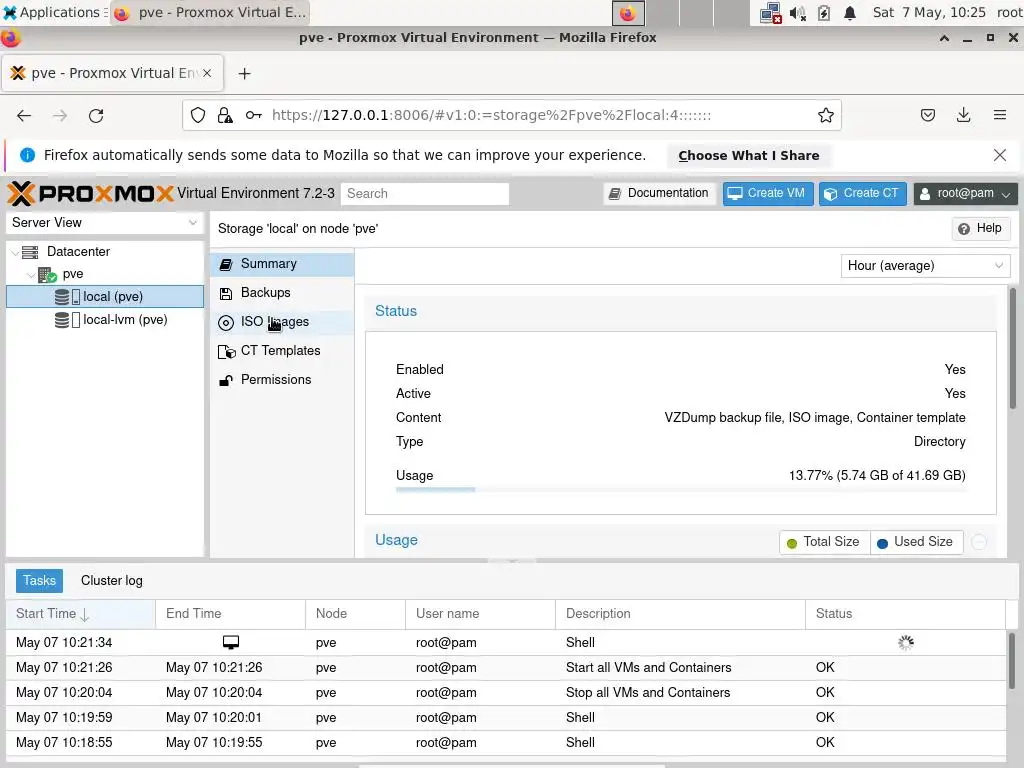Select the Start all VMs and Containers task
This screenshot has width=1024, height=768.
coord(506,667)
